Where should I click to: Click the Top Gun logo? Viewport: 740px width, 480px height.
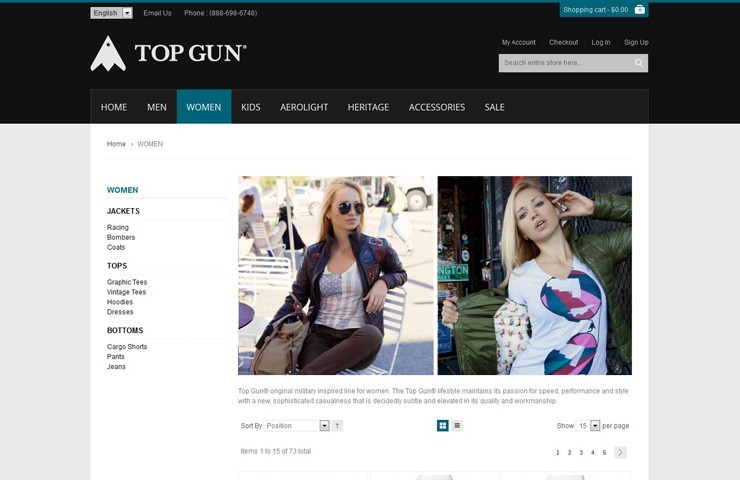[168, 53]
